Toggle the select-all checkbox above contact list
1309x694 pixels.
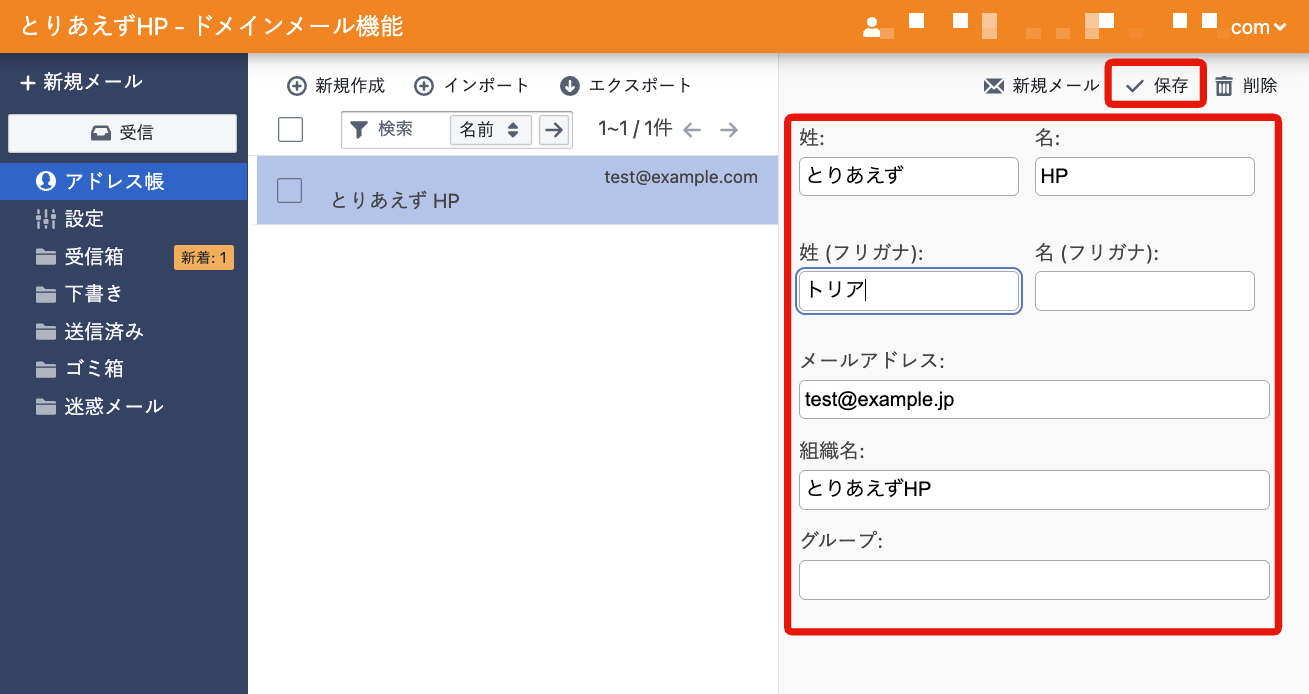[x=290, y=129]
